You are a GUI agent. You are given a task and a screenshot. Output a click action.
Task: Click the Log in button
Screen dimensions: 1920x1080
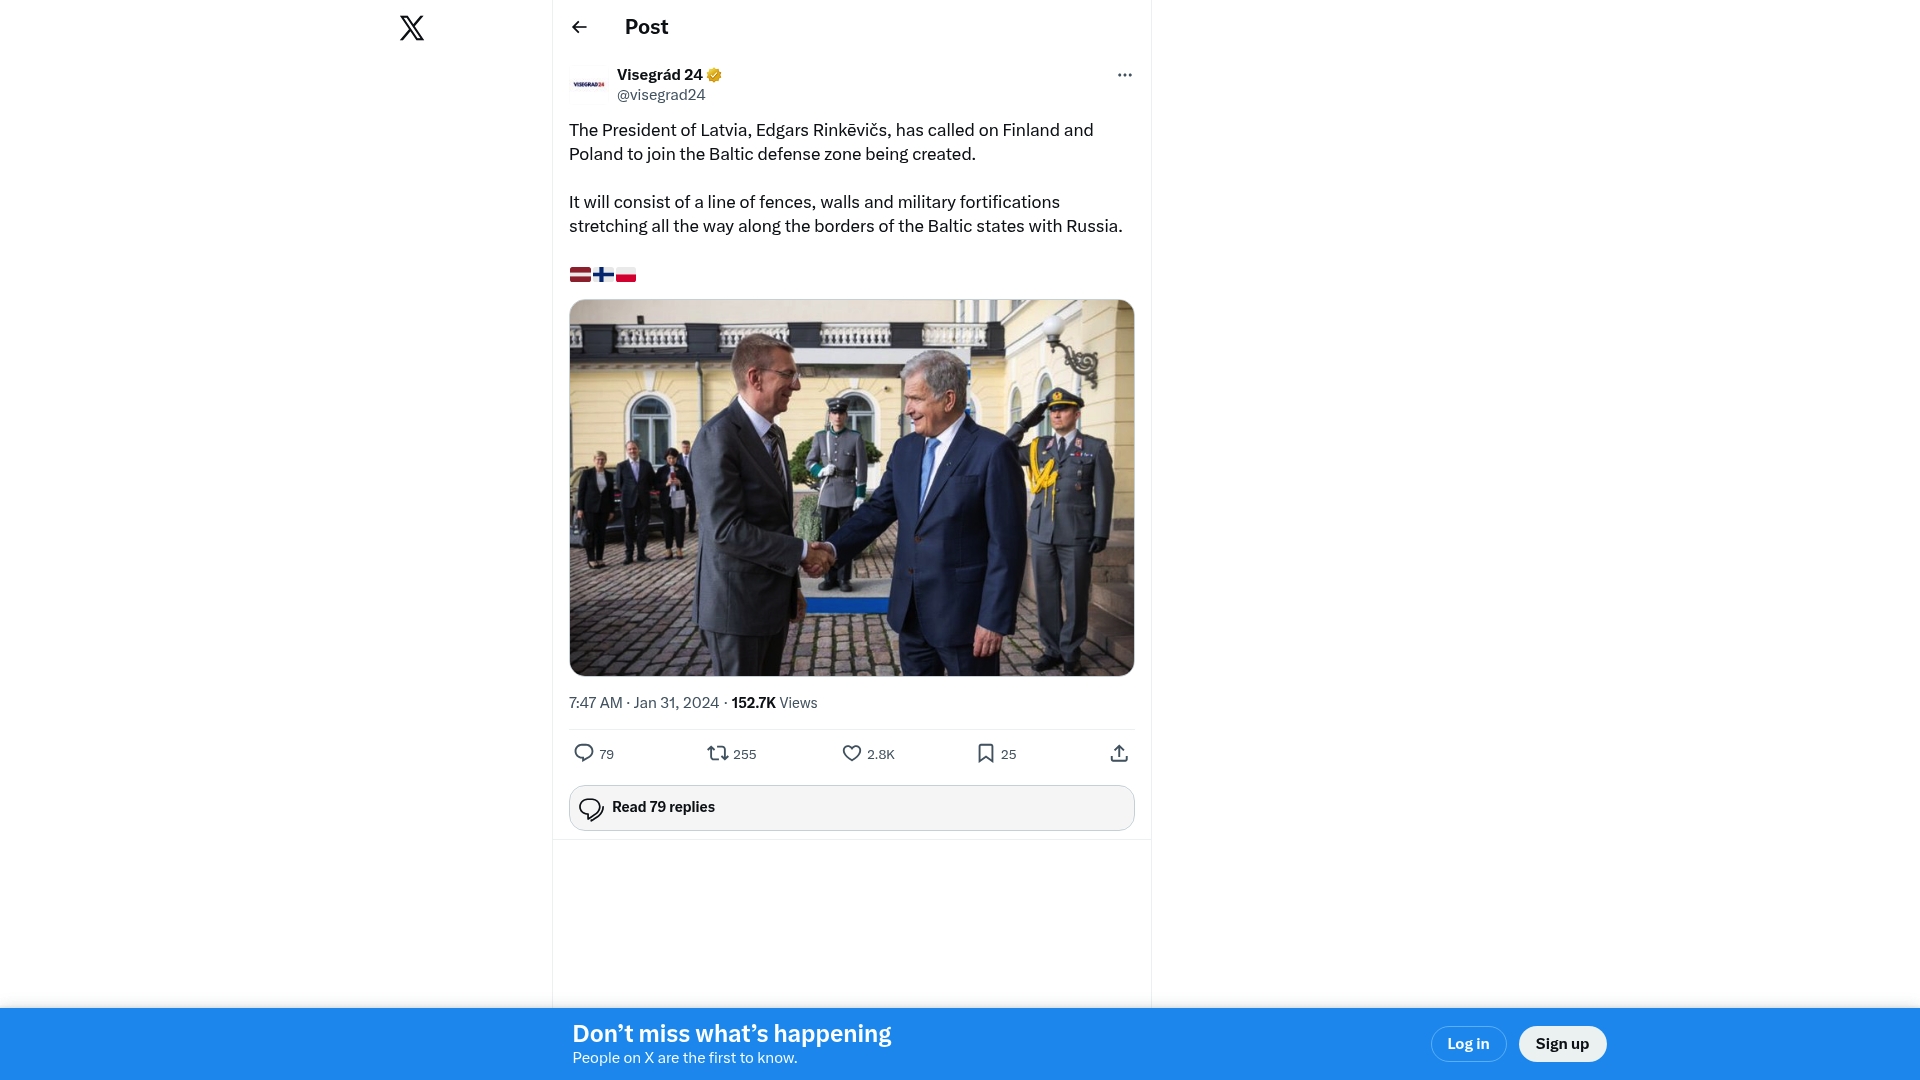pyautogui.click(x=1468, y=1044)
